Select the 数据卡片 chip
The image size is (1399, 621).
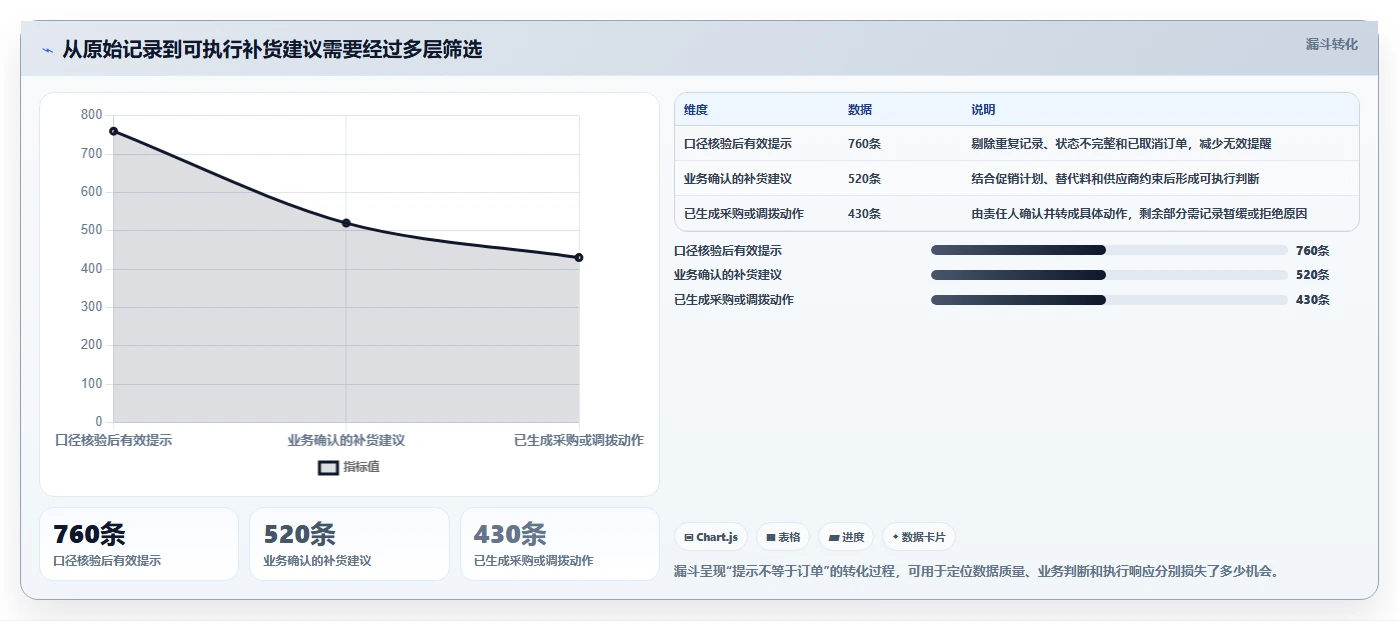918,537
